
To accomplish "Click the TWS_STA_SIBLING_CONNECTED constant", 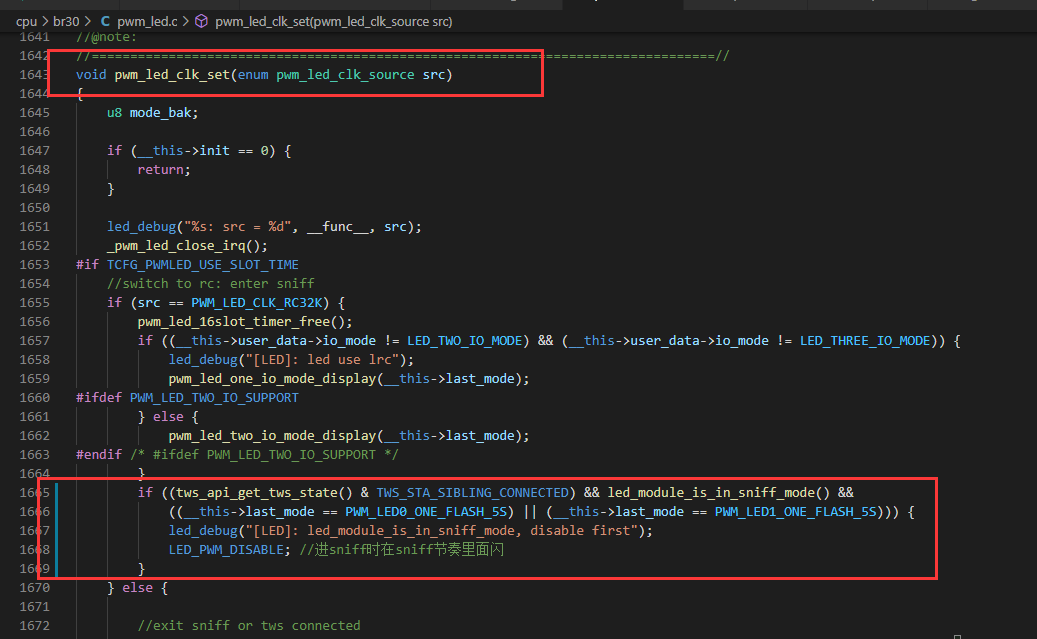I will click(x=472, y=493).
